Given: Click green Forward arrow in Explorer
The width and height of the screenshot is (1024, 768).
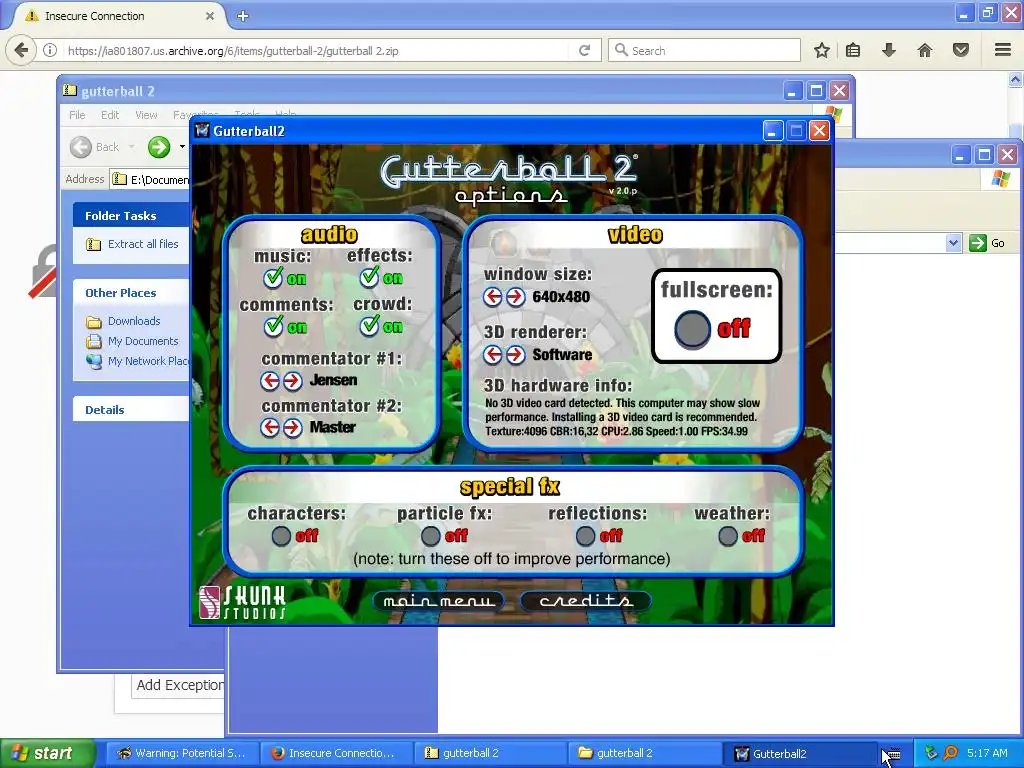Looking at the screenshot, I should tap(159, 147).
